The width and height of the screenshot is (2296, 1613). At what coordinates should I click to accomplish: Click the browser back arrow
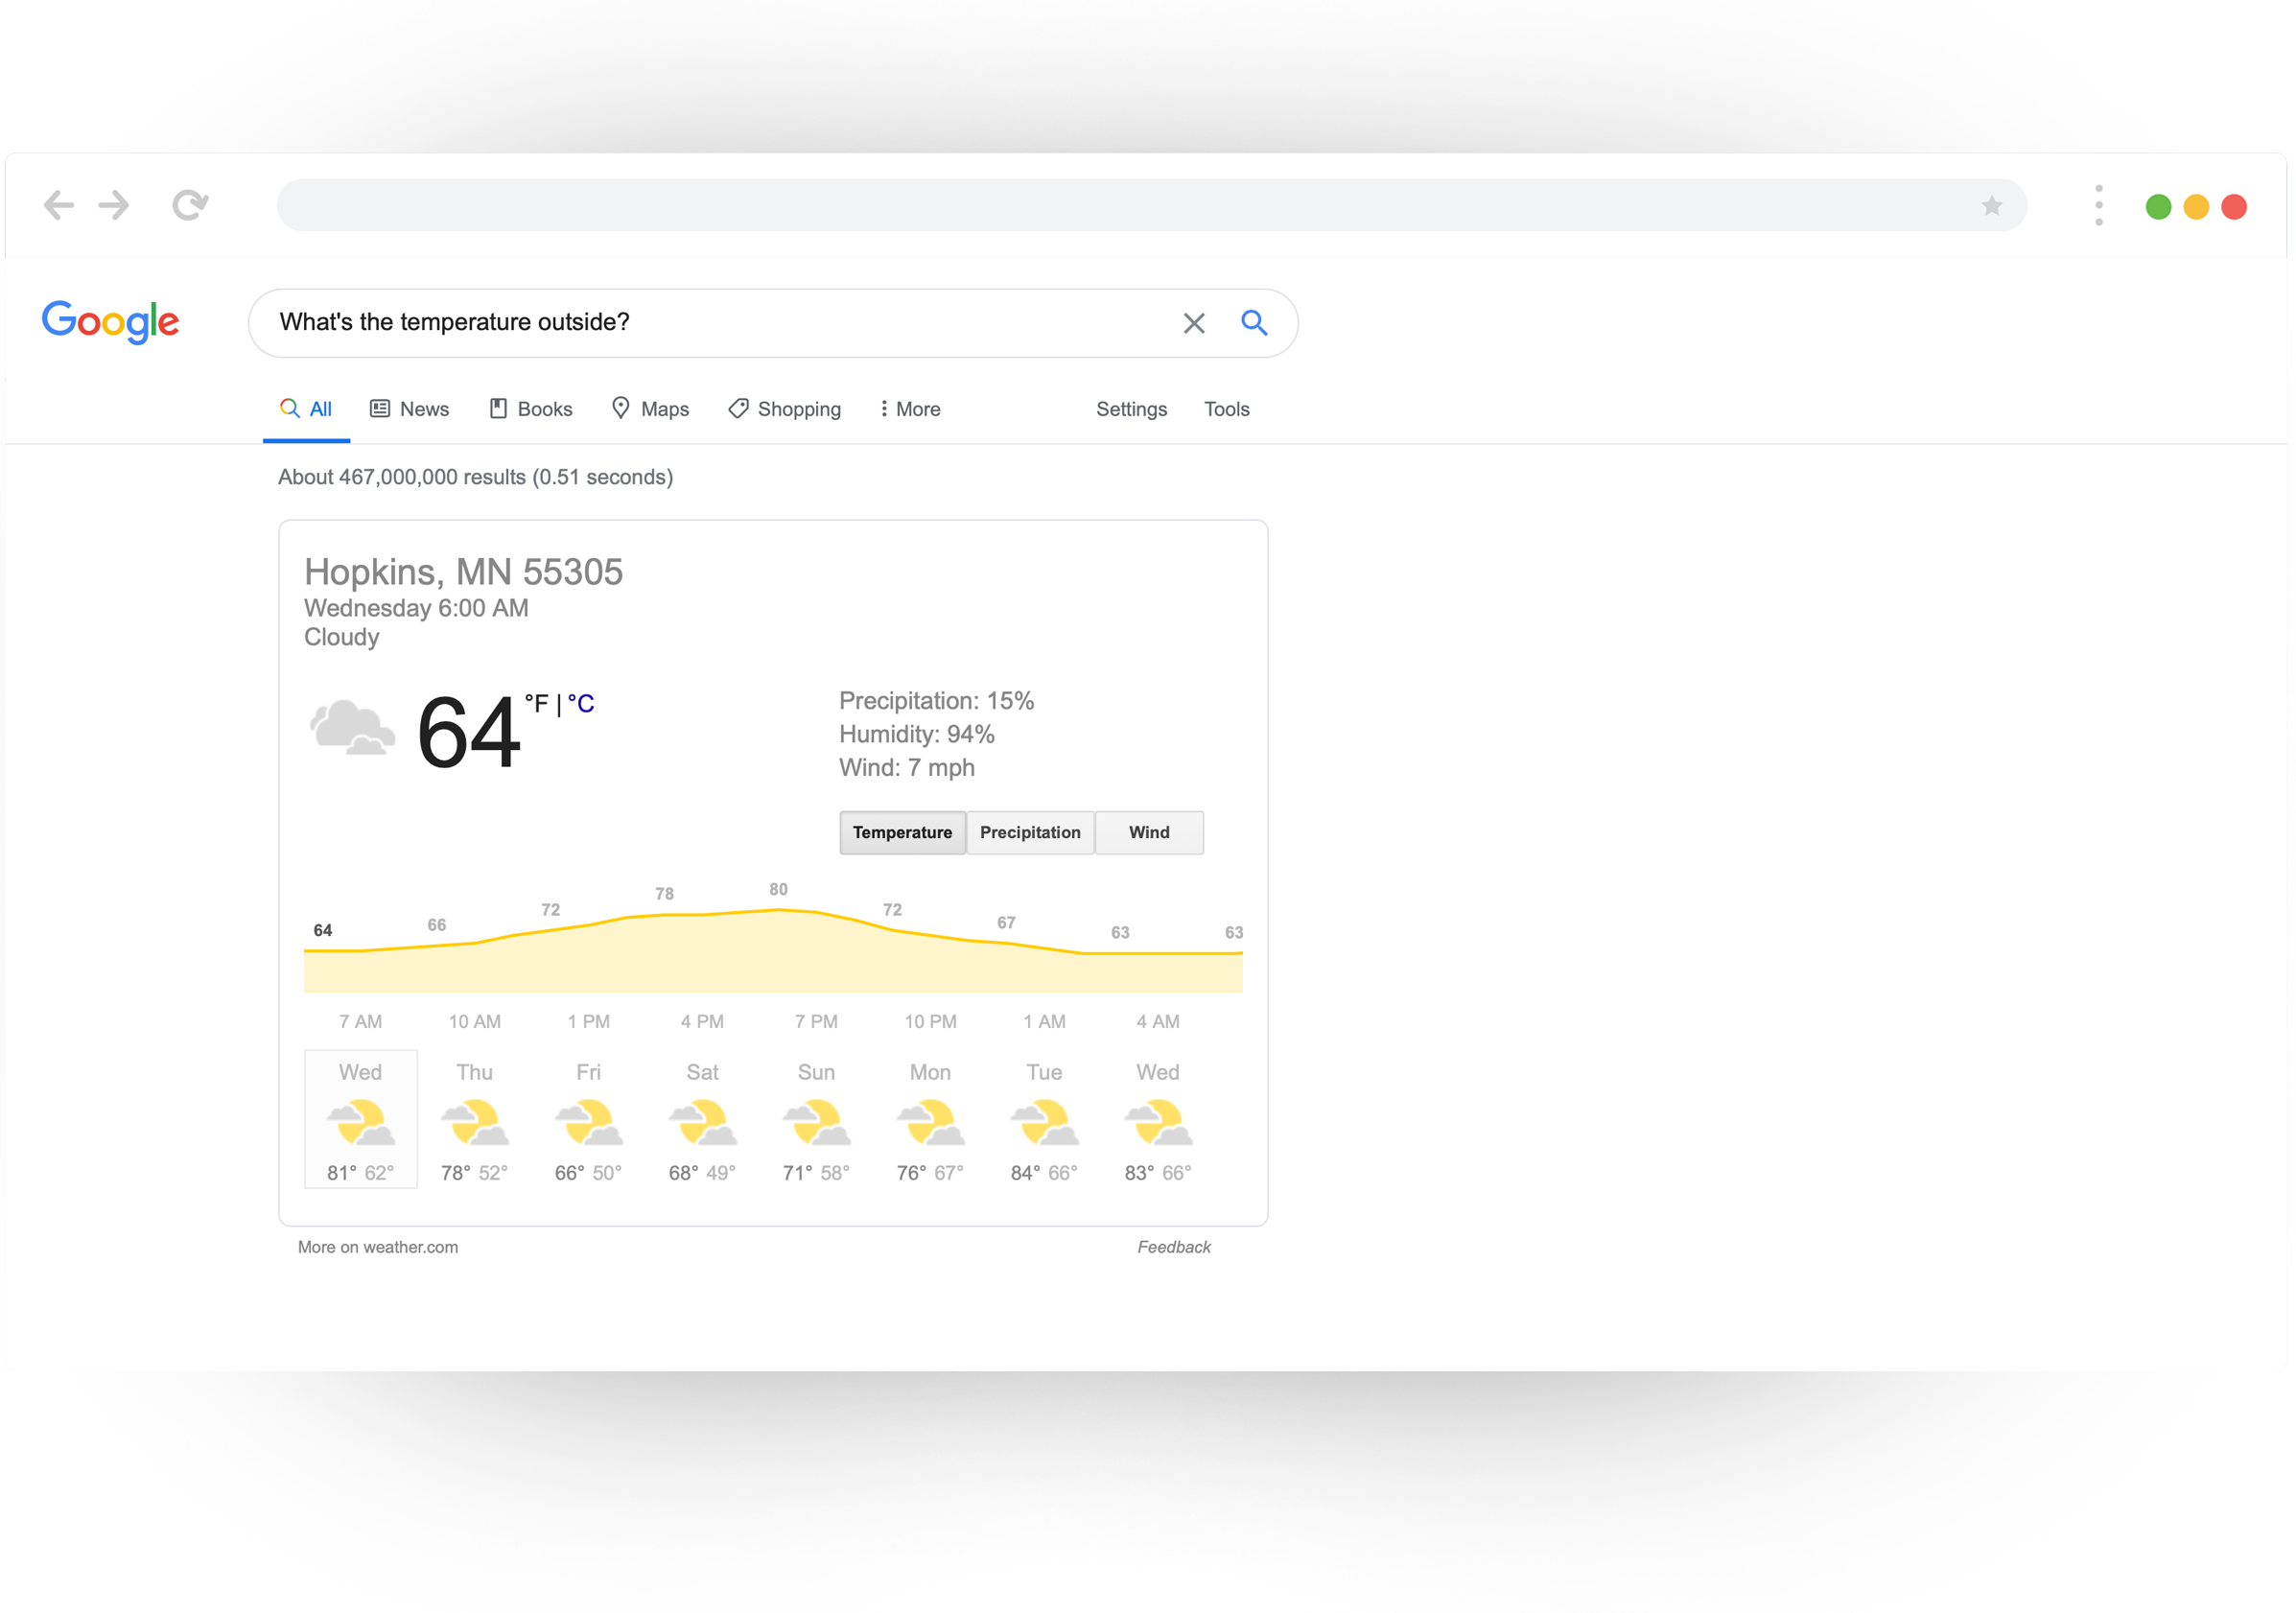[x=59, y=205]
